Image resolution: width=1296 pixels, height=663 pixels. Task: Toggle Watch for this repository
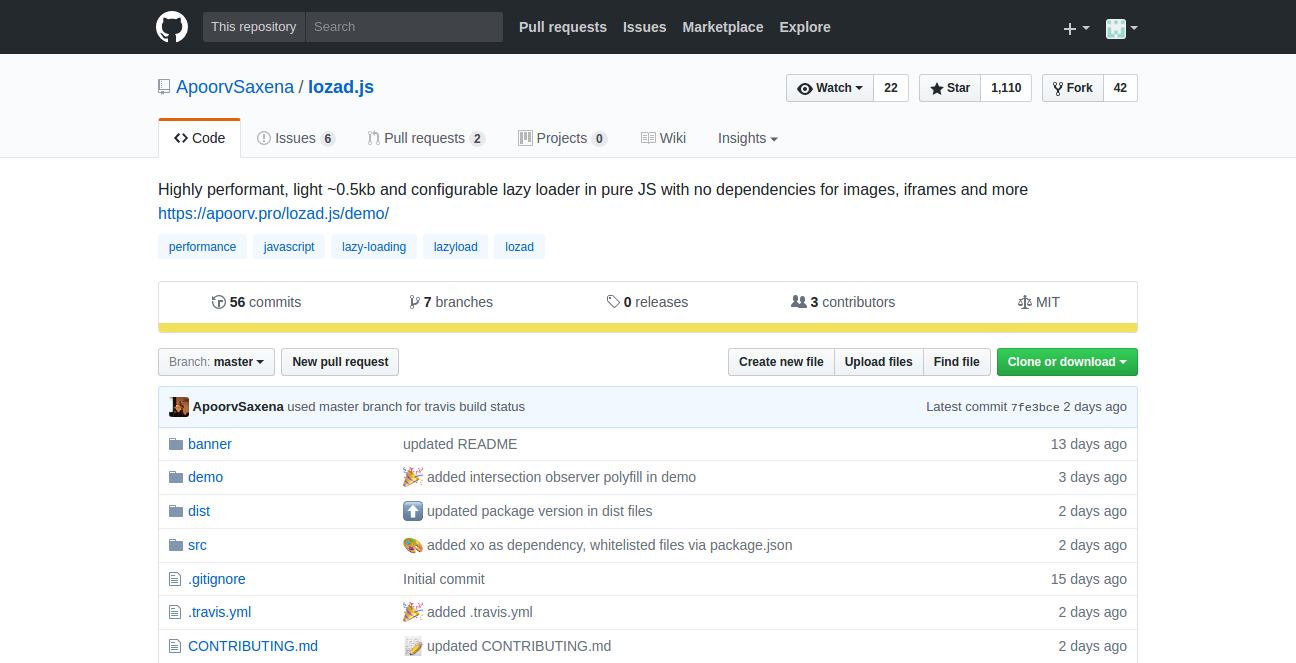pyautogui.click(x=830, y=88)
